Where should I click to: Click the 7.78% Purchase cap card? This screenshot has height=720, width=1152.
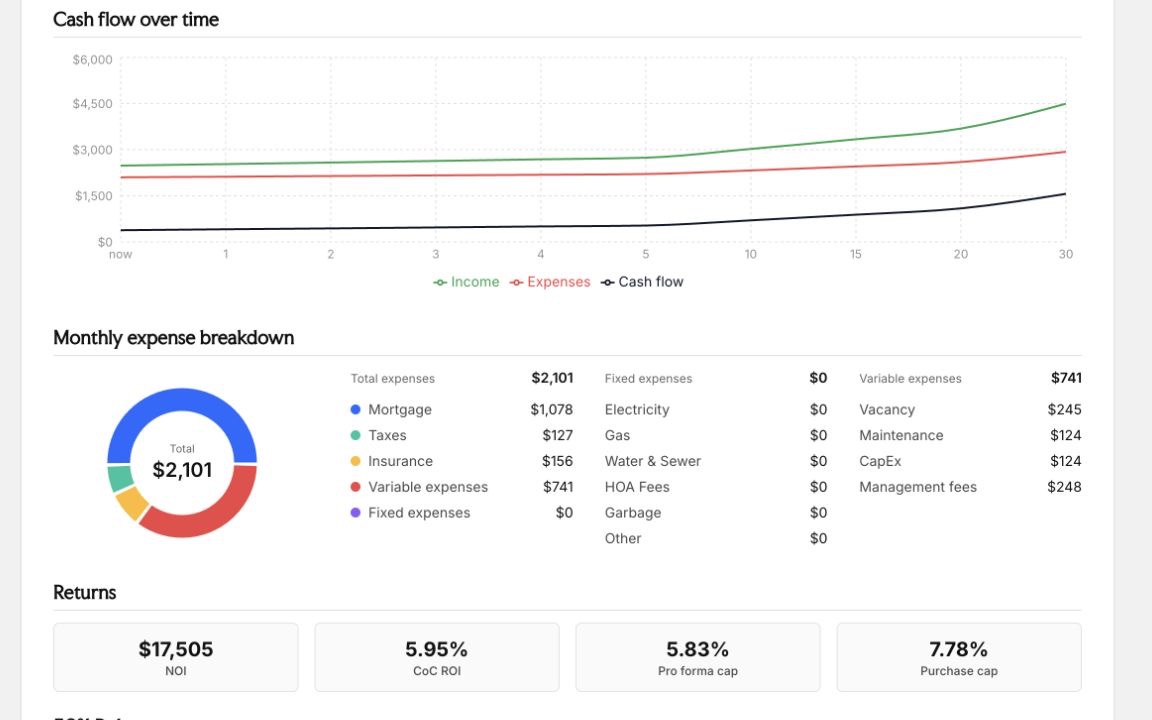click(959, 658)
